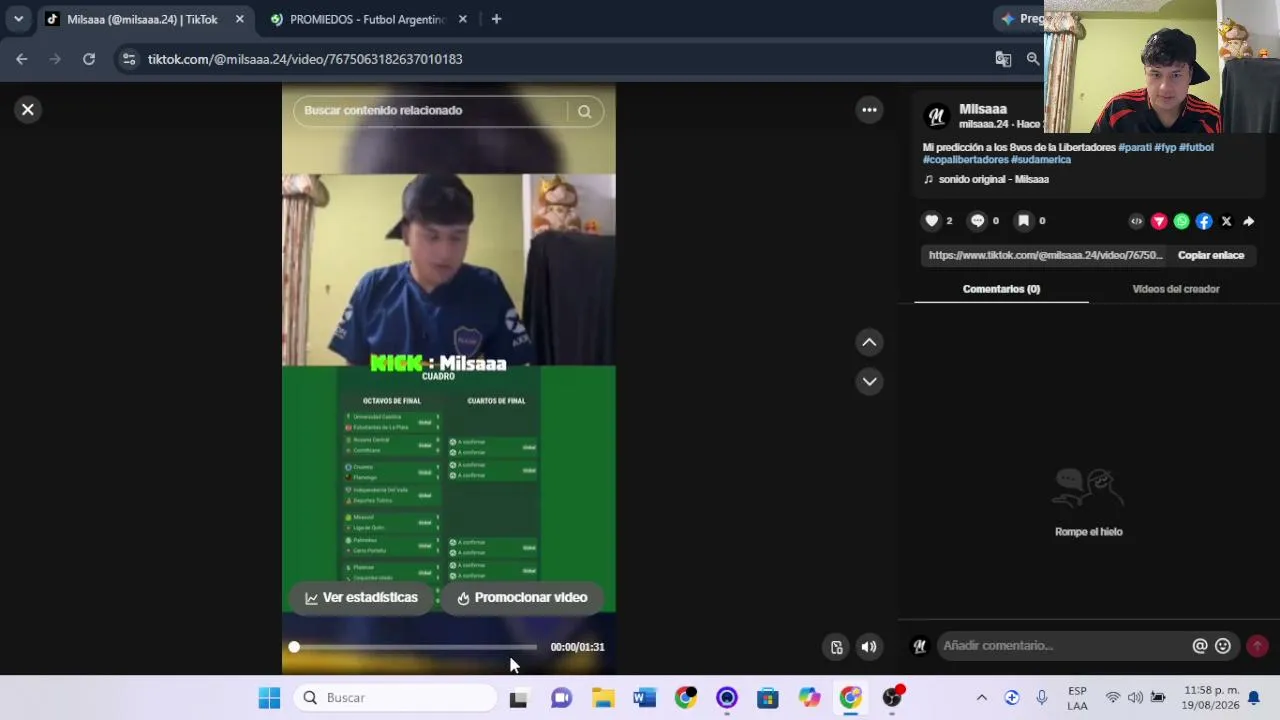The width and height of the screenshot is (1280, 720).
Task: Go to the next video arrow
Action: tap(869, 381)
